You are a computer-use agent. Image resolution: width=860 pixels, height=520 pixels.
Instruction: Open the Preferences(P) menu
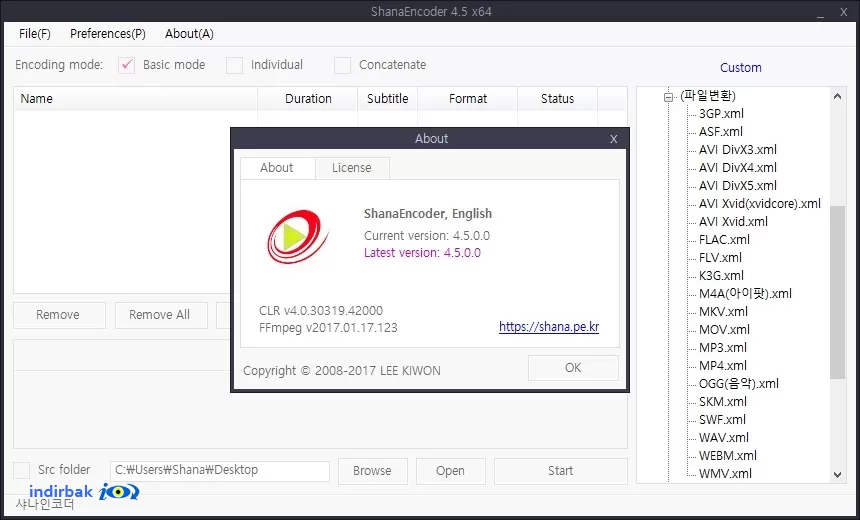pos(108,34)
